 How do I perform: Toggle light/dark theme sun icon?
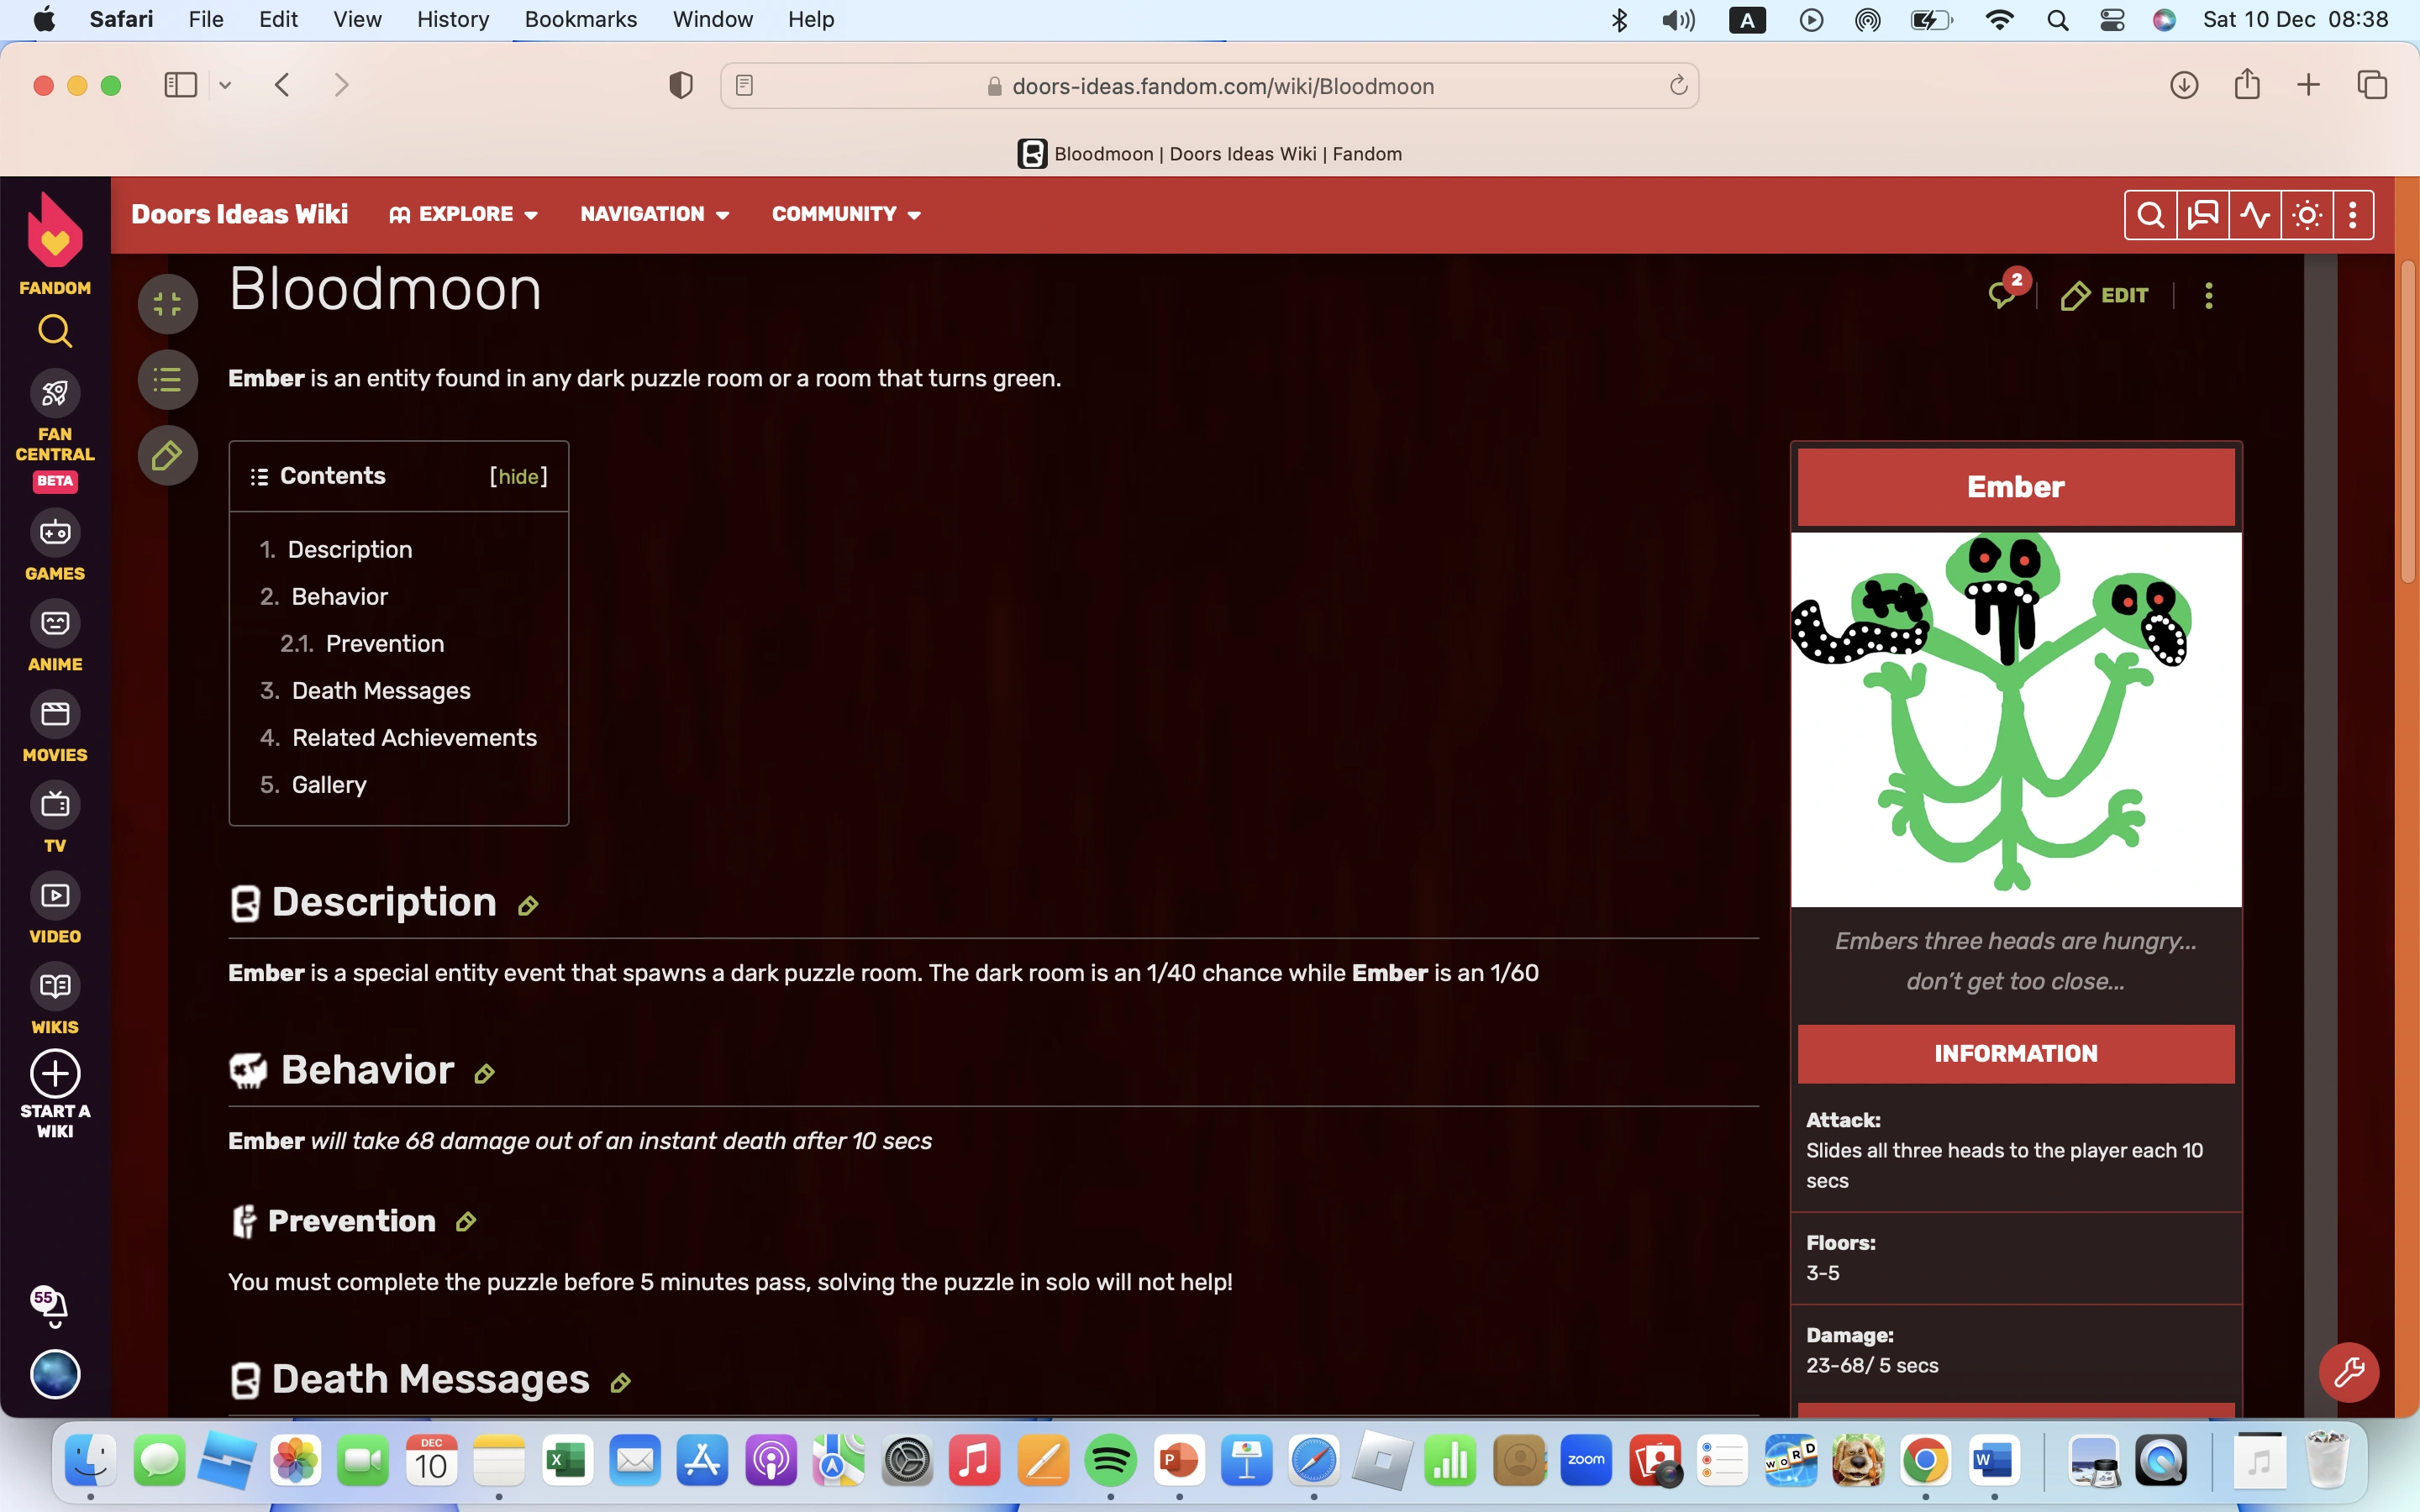coord(2307,215)
